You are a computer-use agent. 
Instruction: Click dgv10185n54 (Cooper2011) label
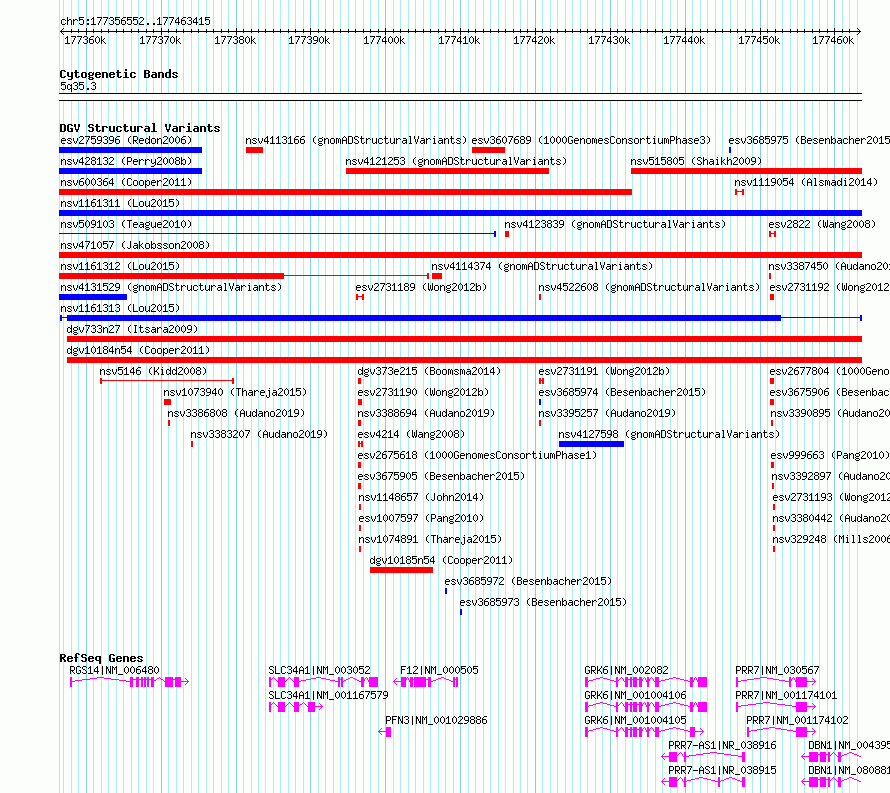(x=441, y=560)
